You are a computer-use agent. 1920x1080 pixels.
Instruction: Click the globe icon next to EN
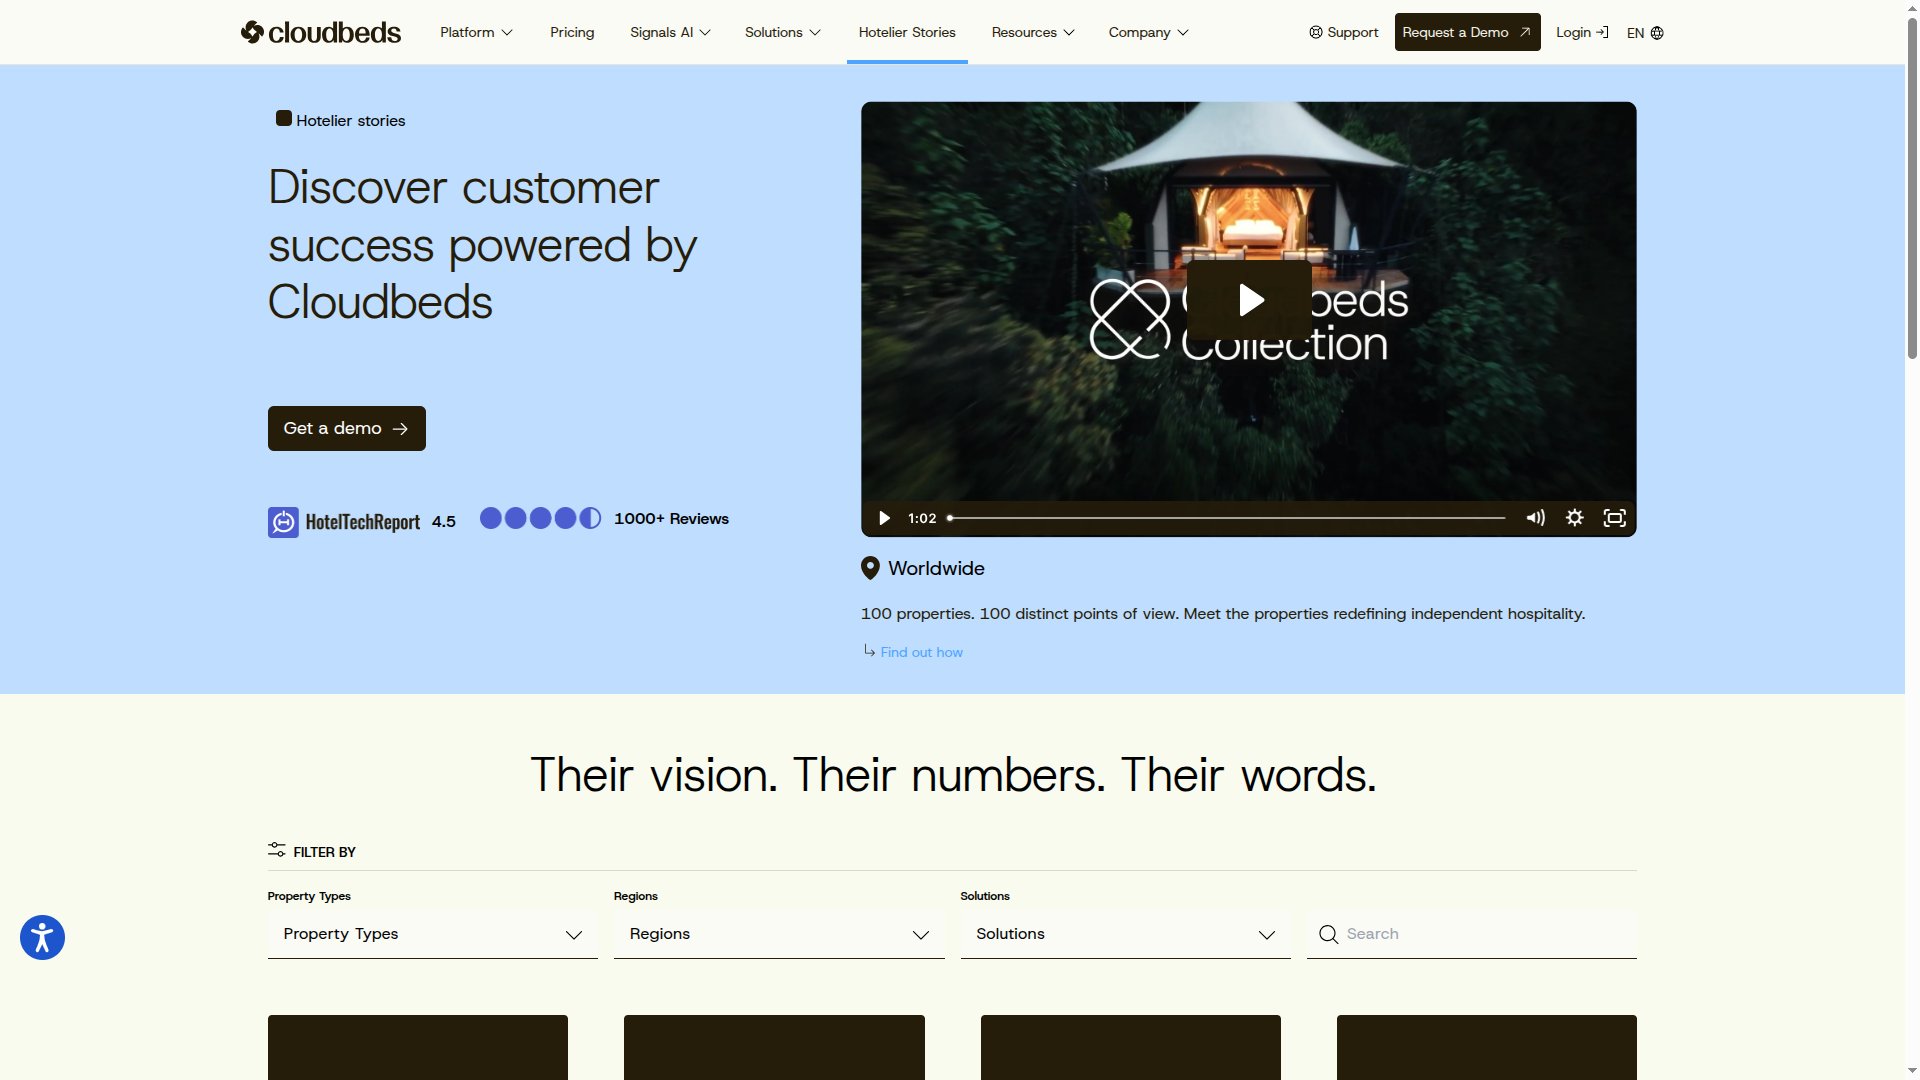[1657, 32]
